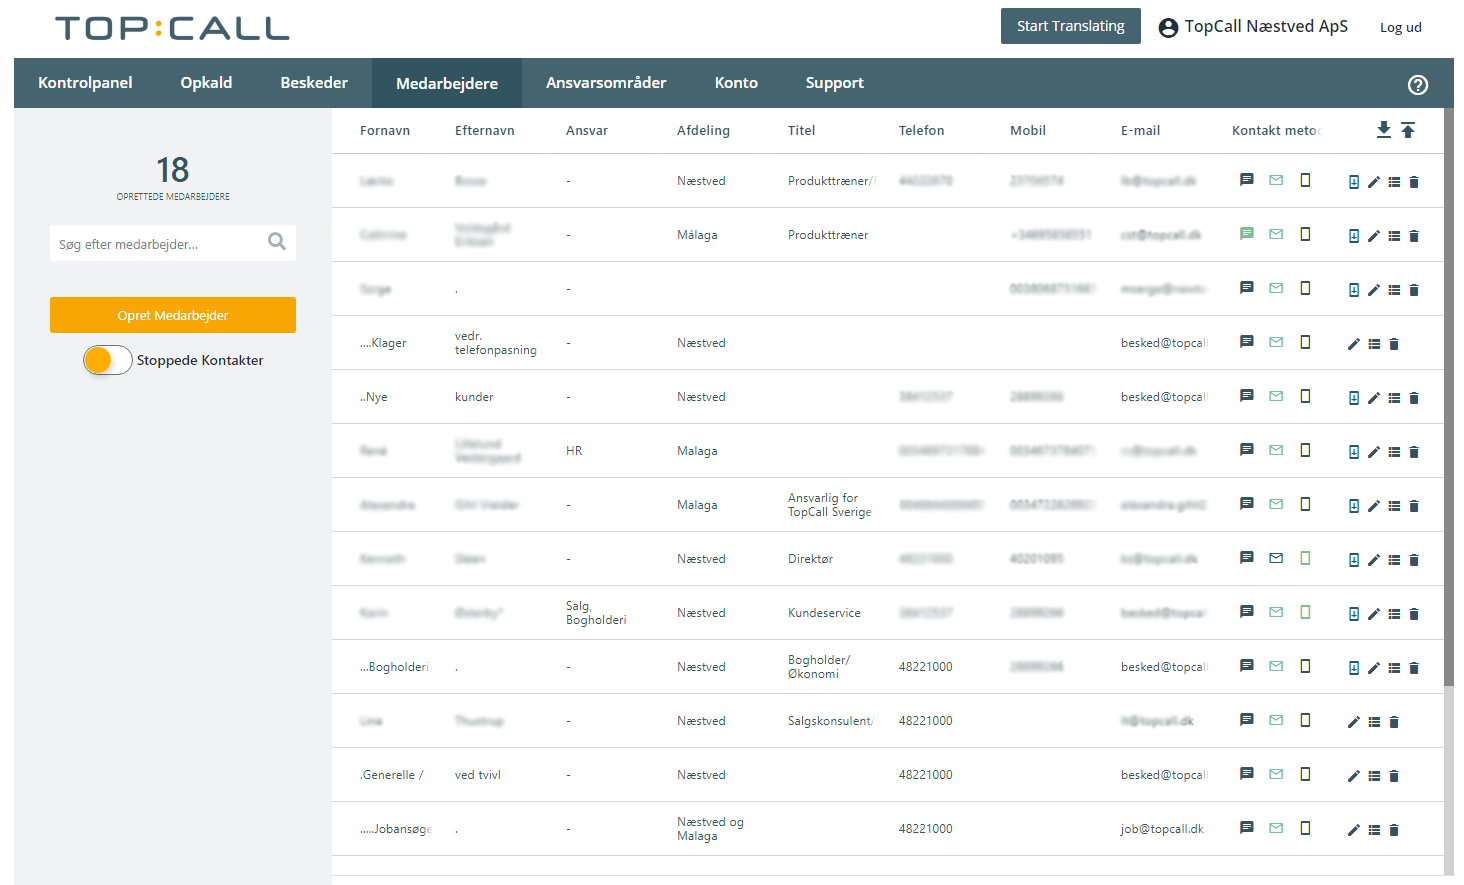Edit the ...Klager row with pencil icon
The height and width of the screenshot is (885, 1464).
coord(1354,344)
